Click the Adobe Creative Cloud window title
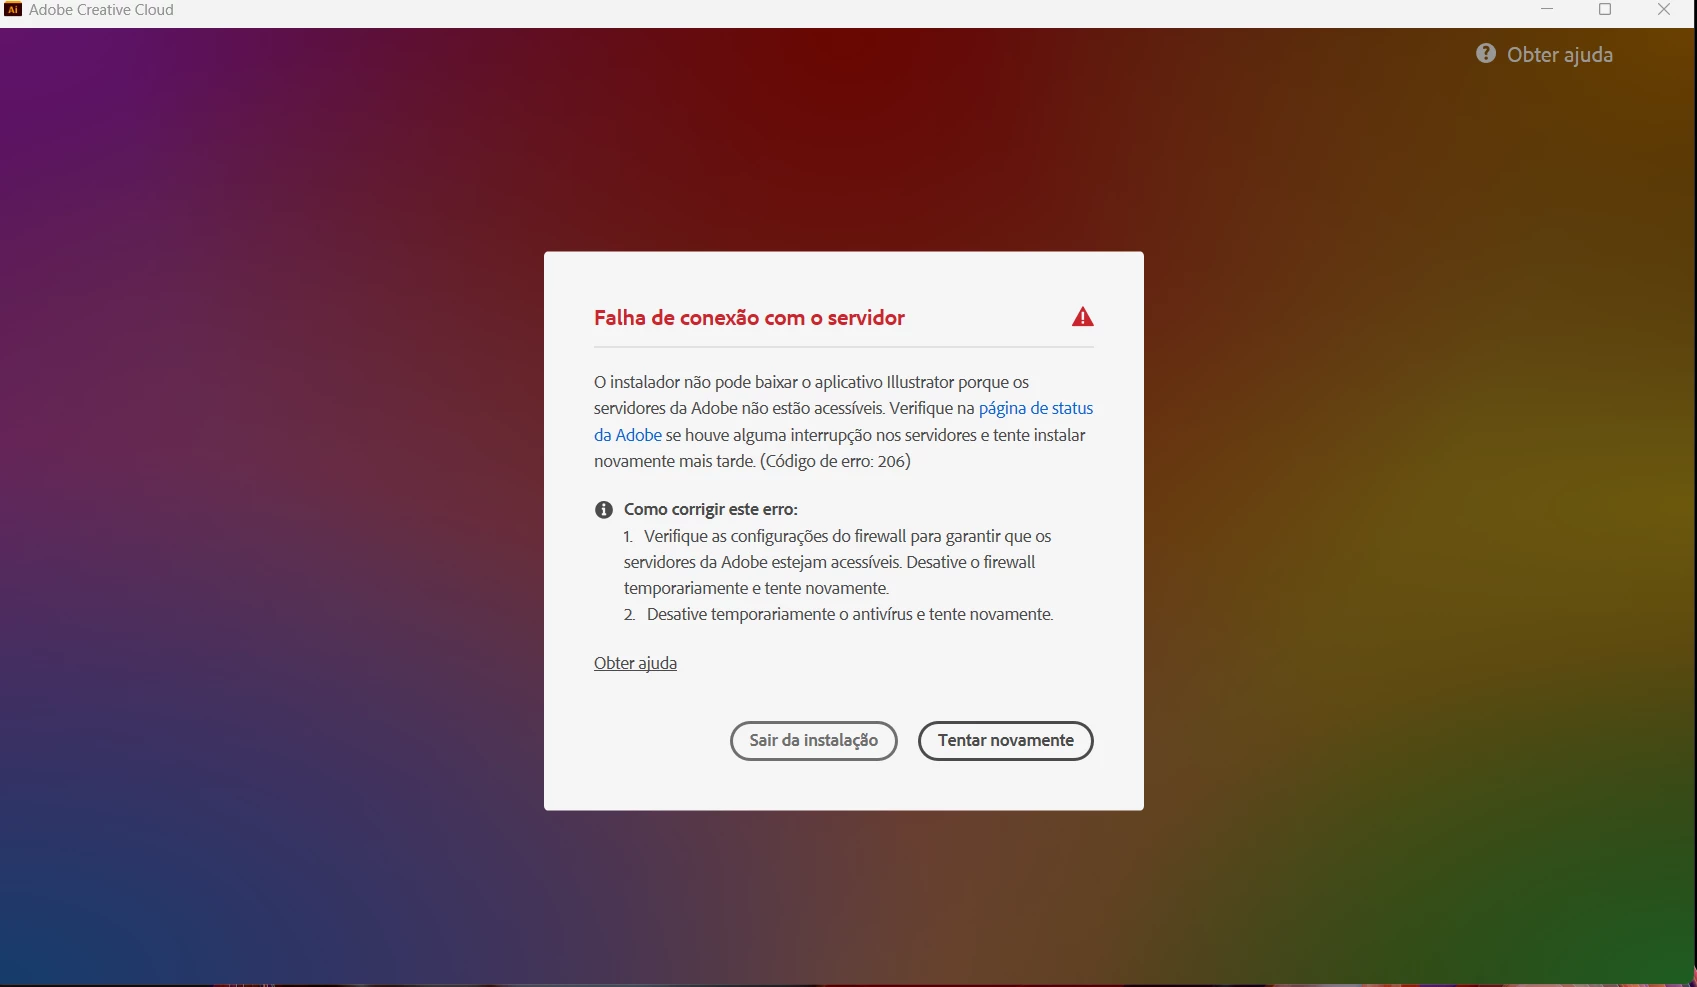 coord(101,10)
